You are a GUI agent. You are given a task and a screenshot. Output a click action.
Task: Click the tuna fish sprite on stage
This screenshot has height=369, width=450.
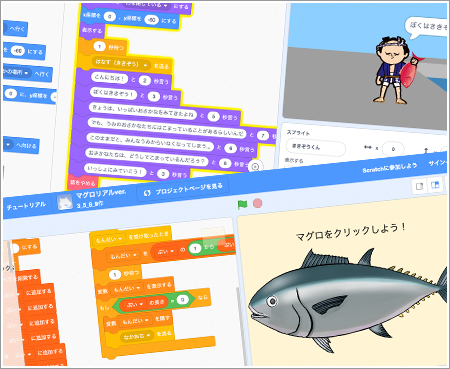348,299
